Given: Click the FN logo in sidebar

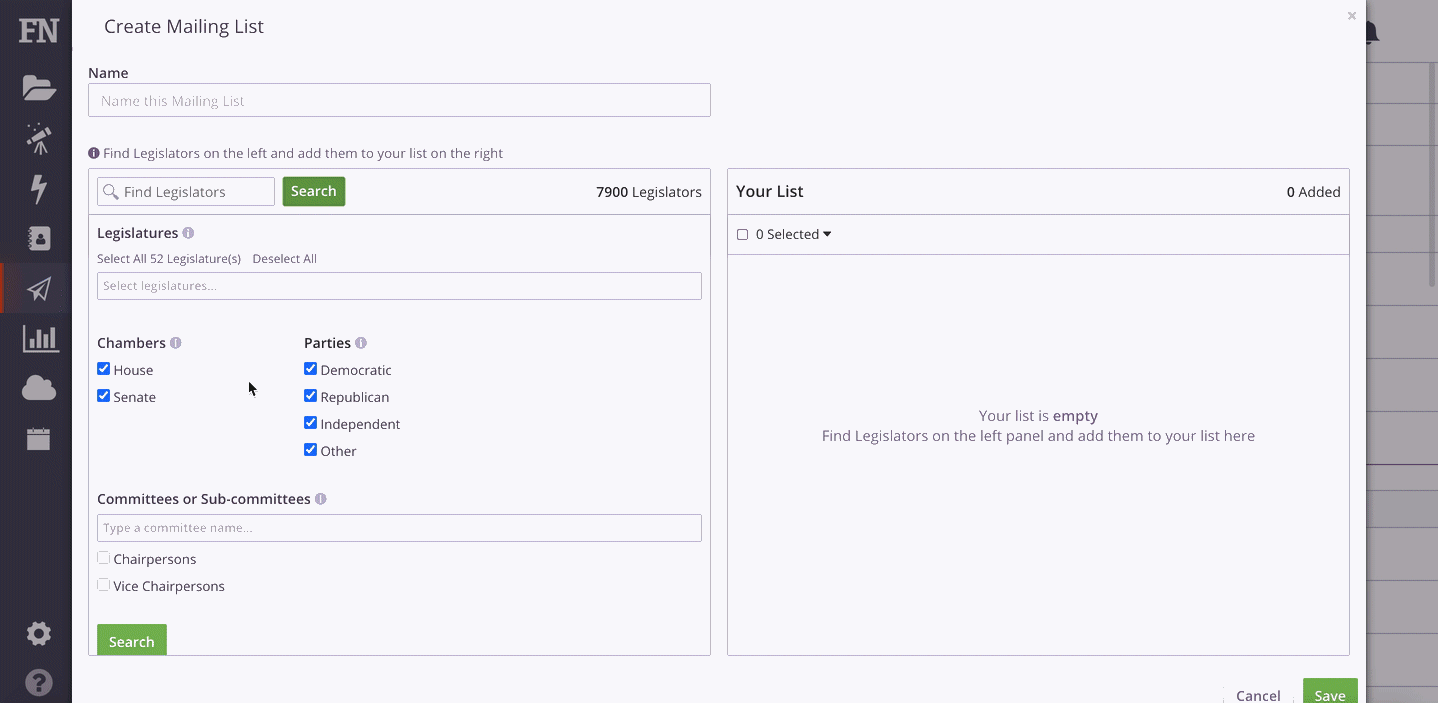Looking at the screenshot, I should (39, 31).
